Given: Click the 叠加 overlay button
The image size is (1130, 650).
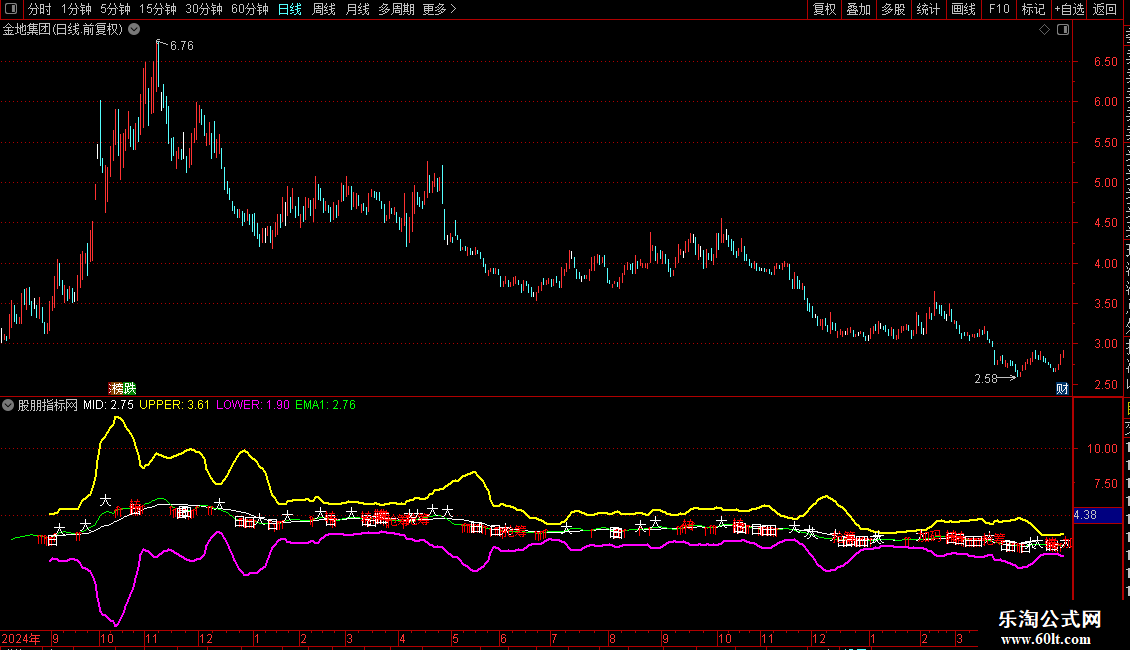Looking at the screenshot, I should [x=859, y=9].
